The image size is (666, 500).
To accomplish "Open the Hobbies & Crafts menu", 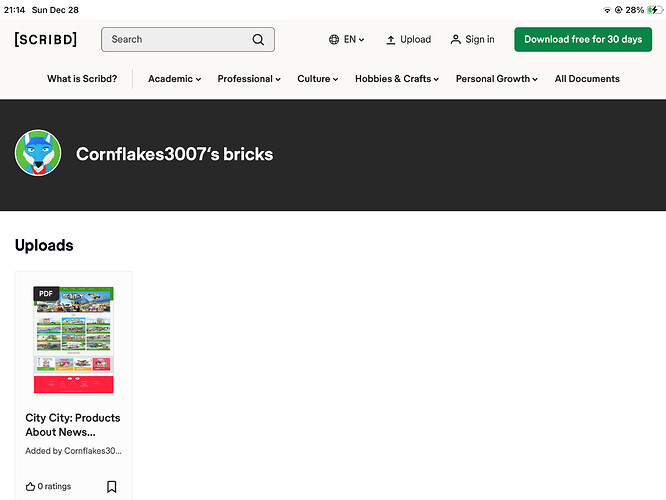I will click(x=396, y=79).
